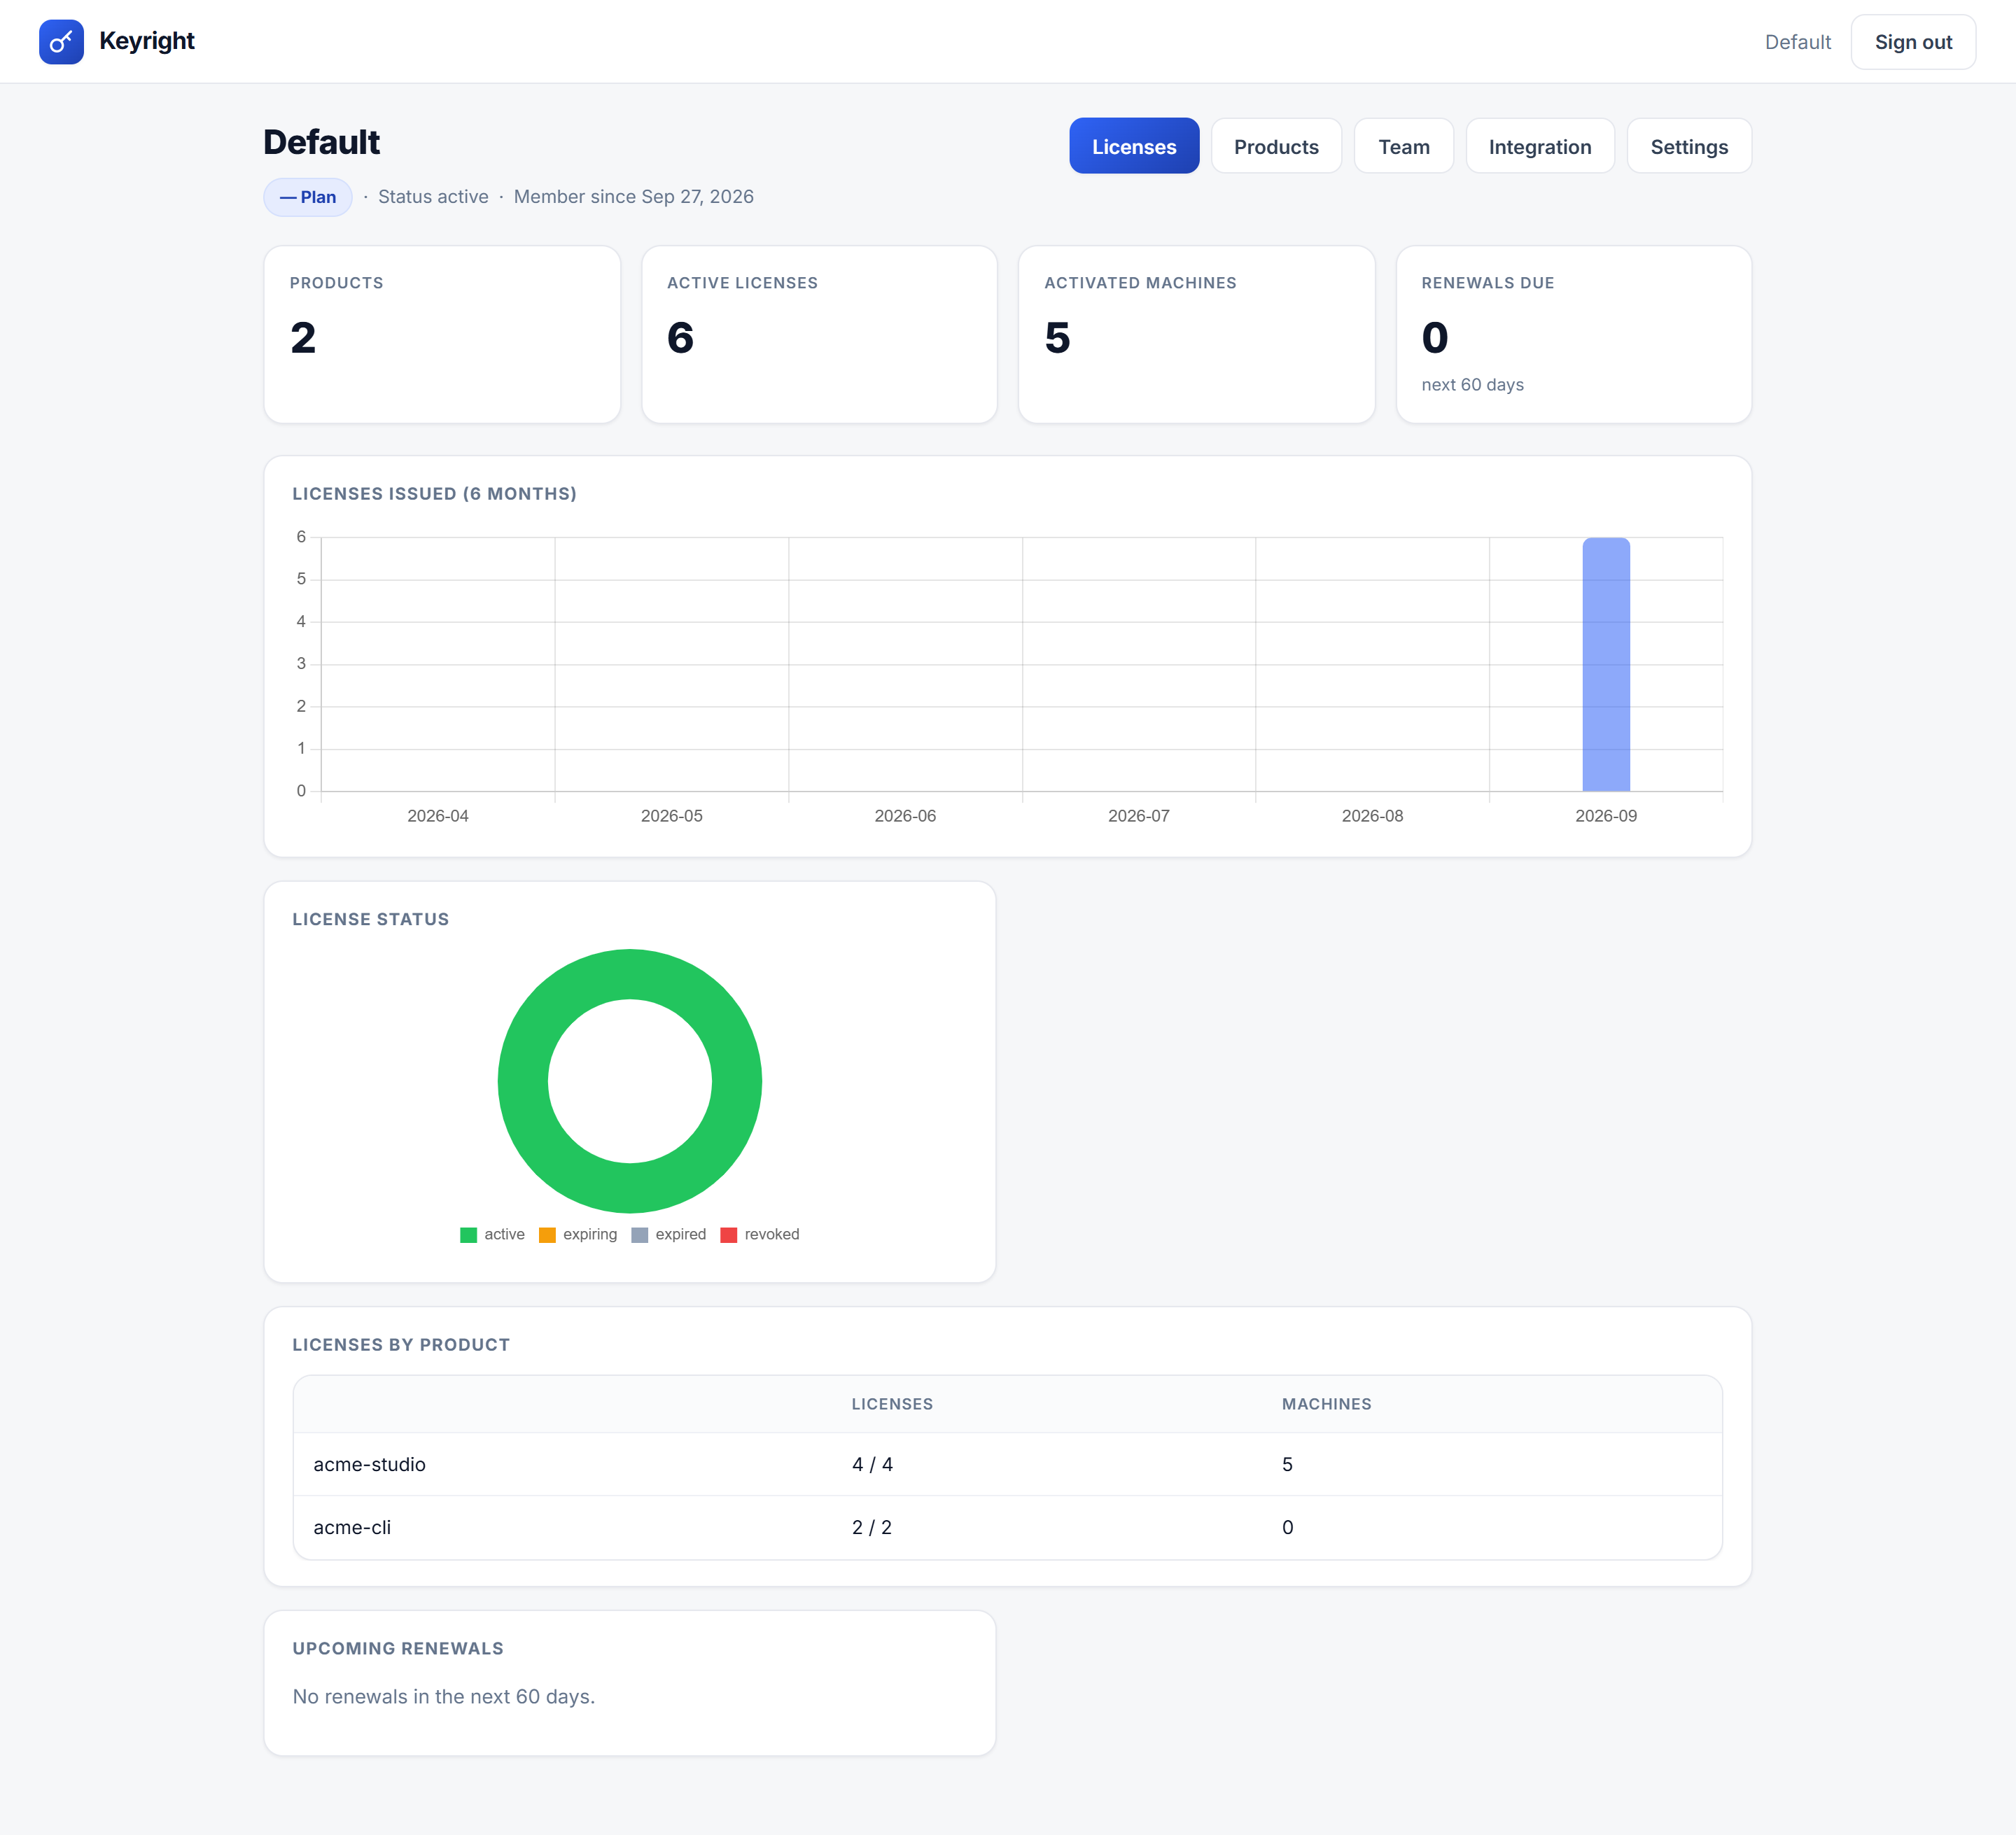Click the Plan badge
This screenshot has height=1835, width=2016.
pos(308,197)
